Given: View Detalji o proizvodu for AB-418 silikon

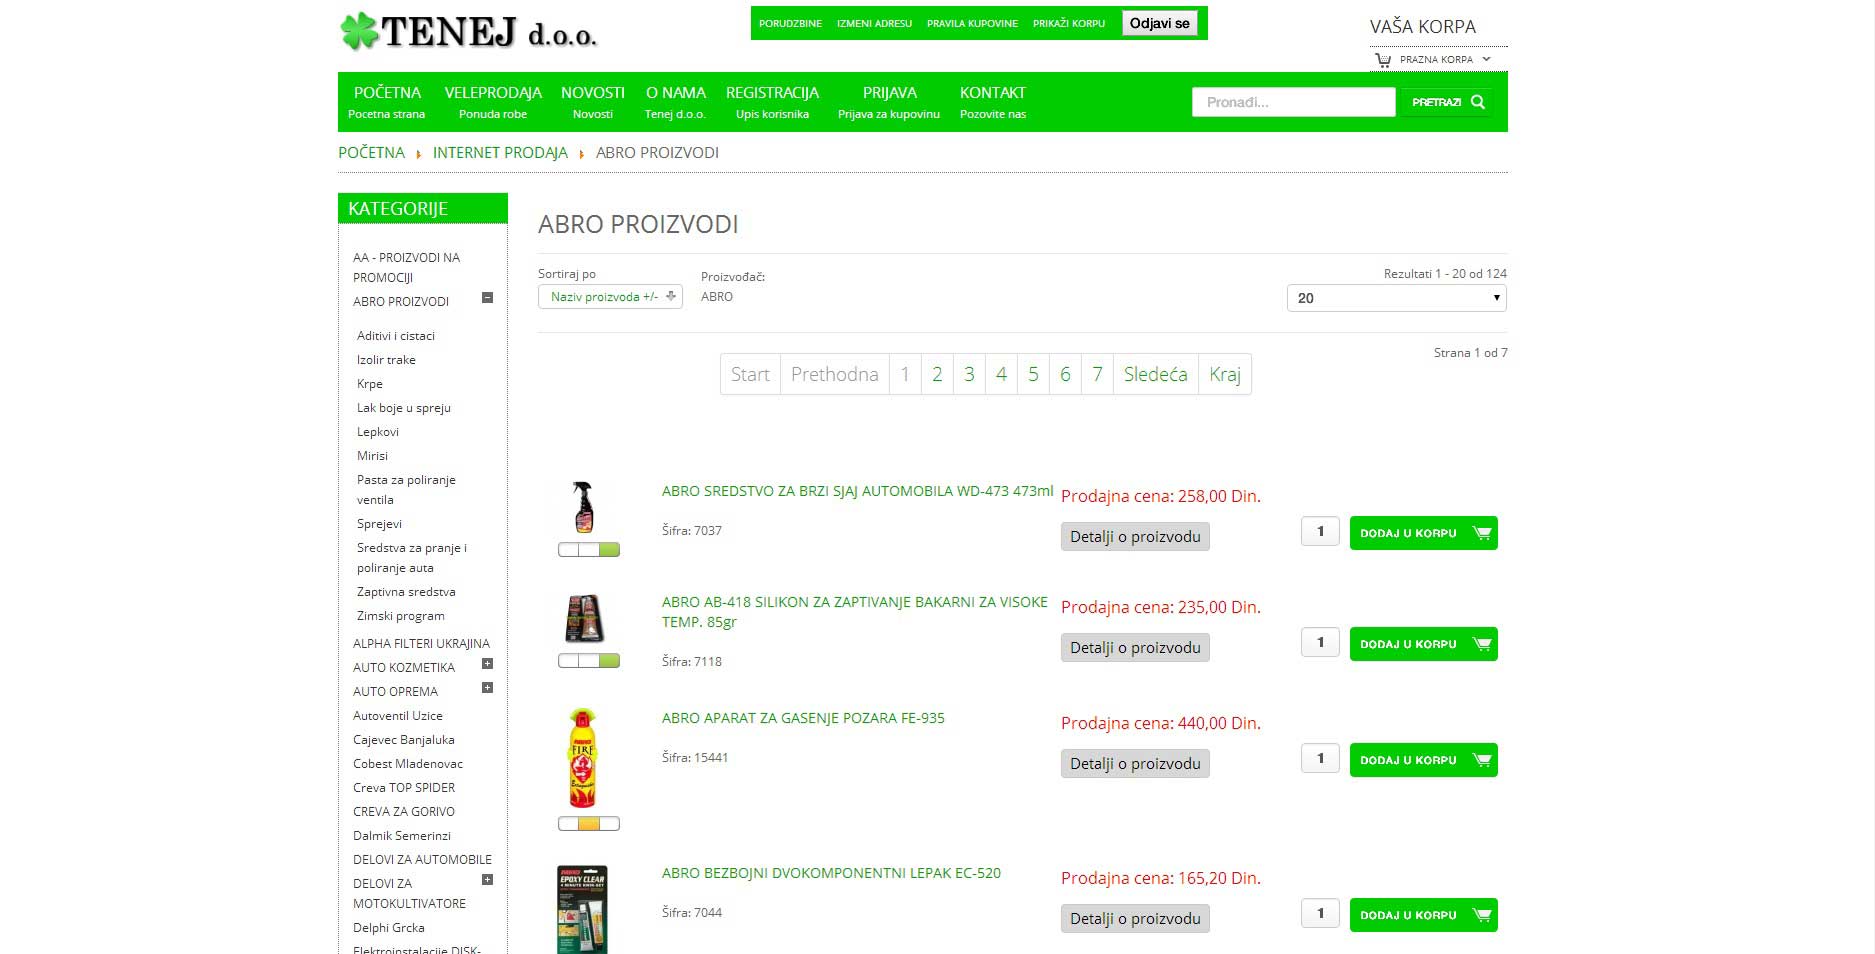Looking at the screenshot, I should tap(1135, 648).
